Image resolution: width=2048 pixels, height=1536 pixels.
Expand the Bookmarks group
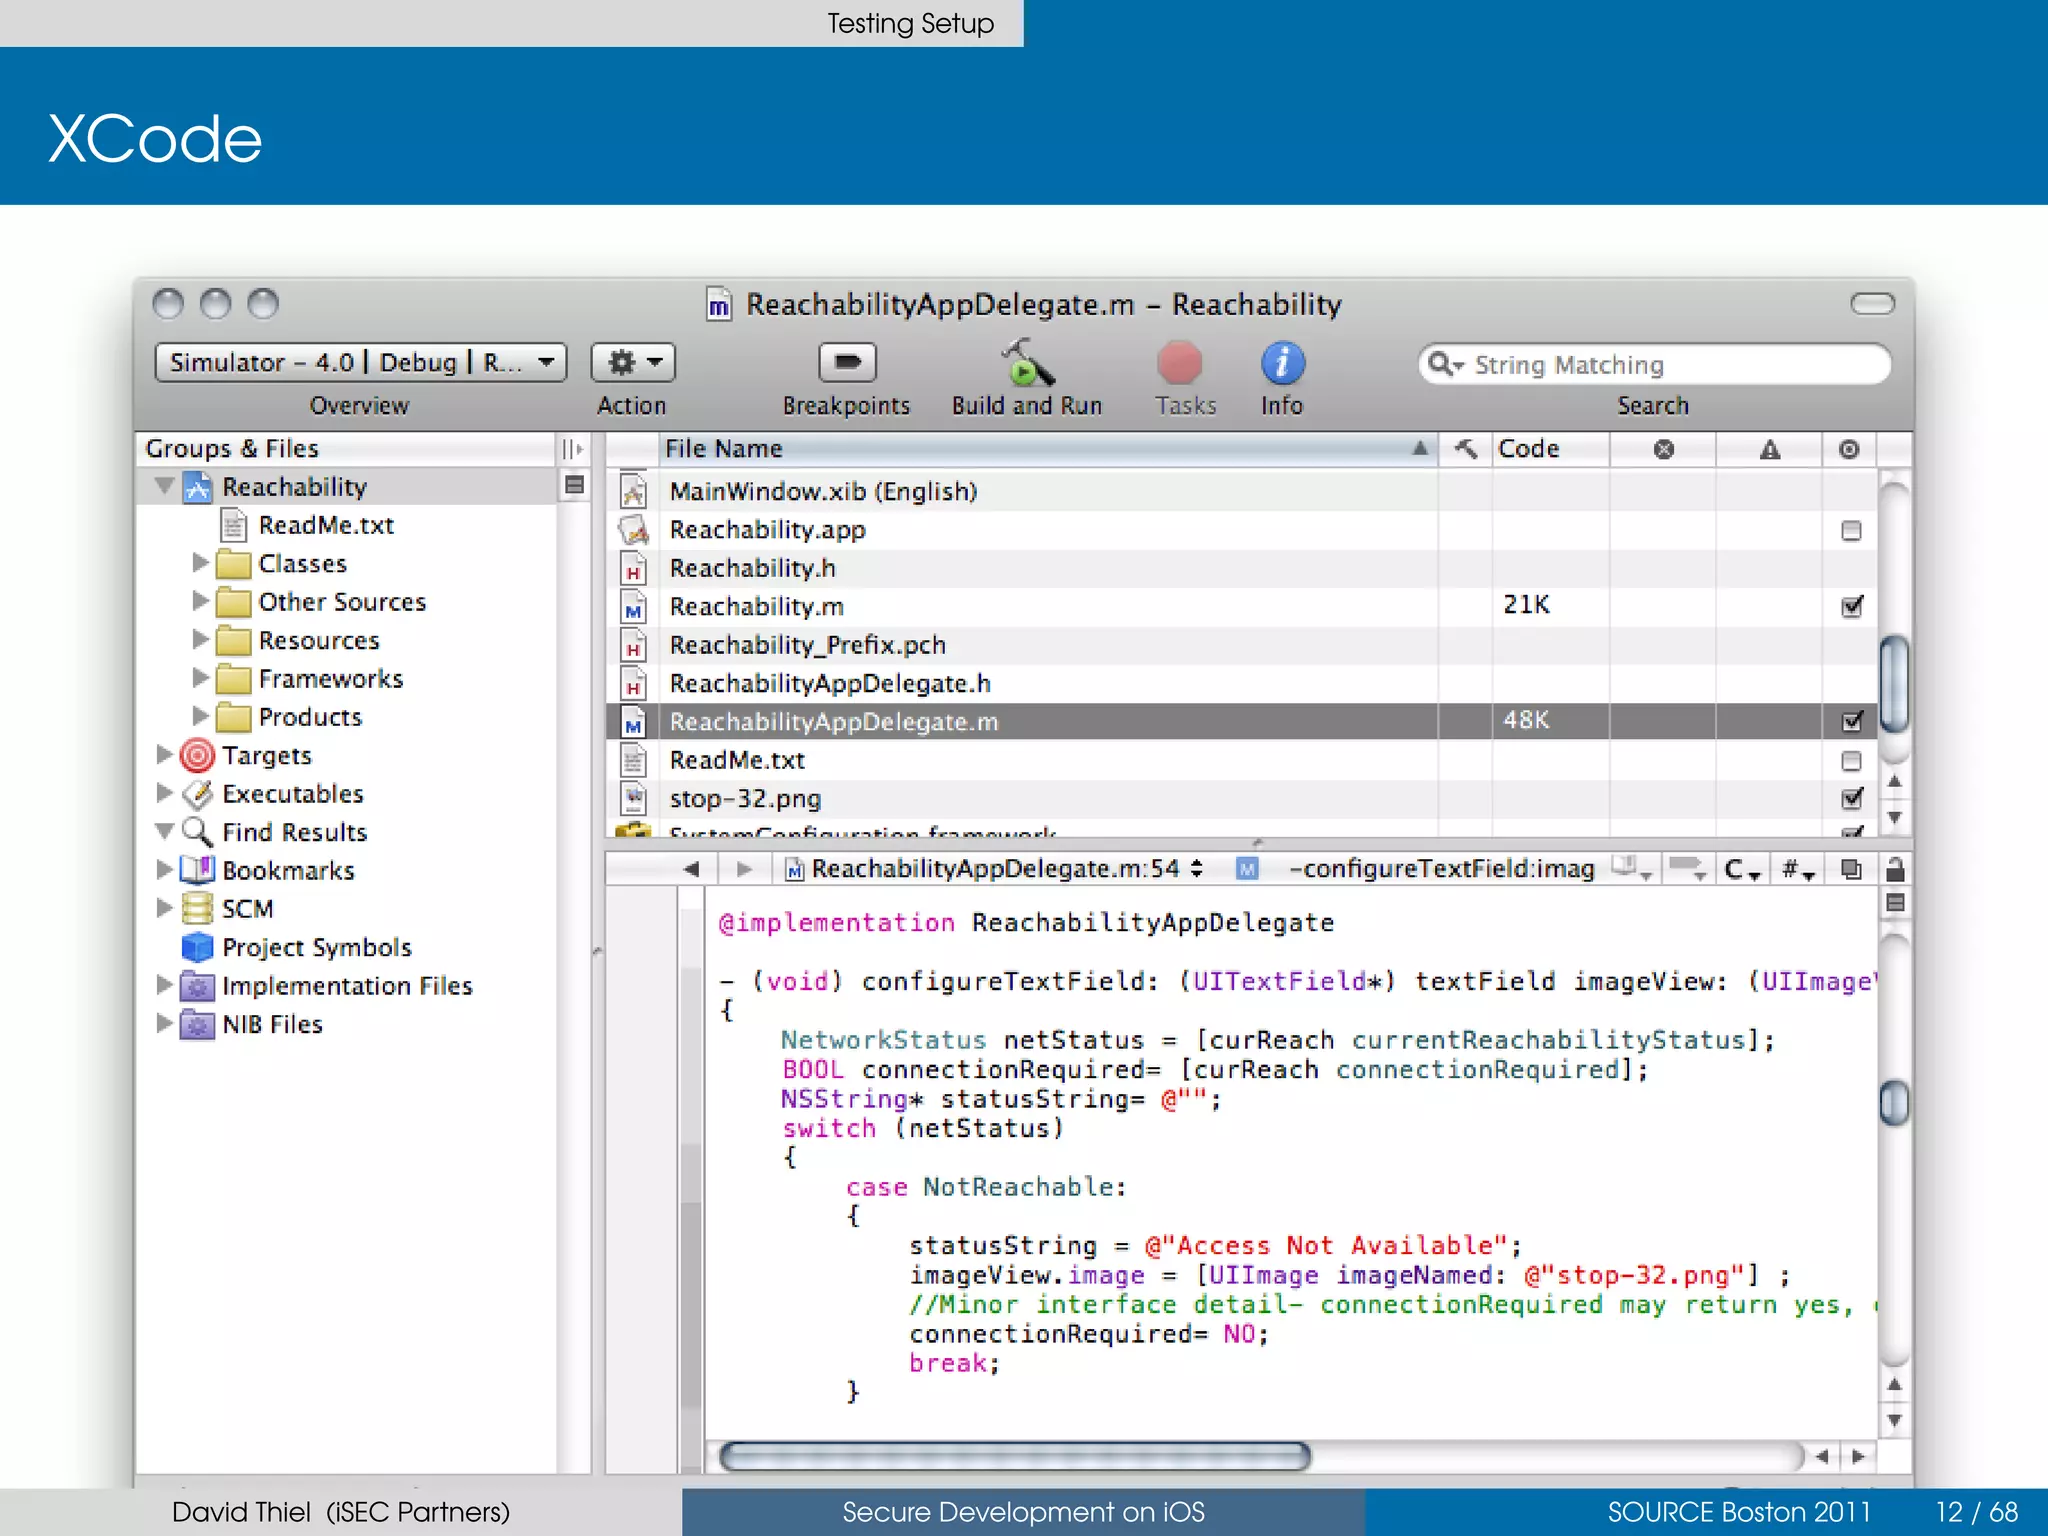164,869
